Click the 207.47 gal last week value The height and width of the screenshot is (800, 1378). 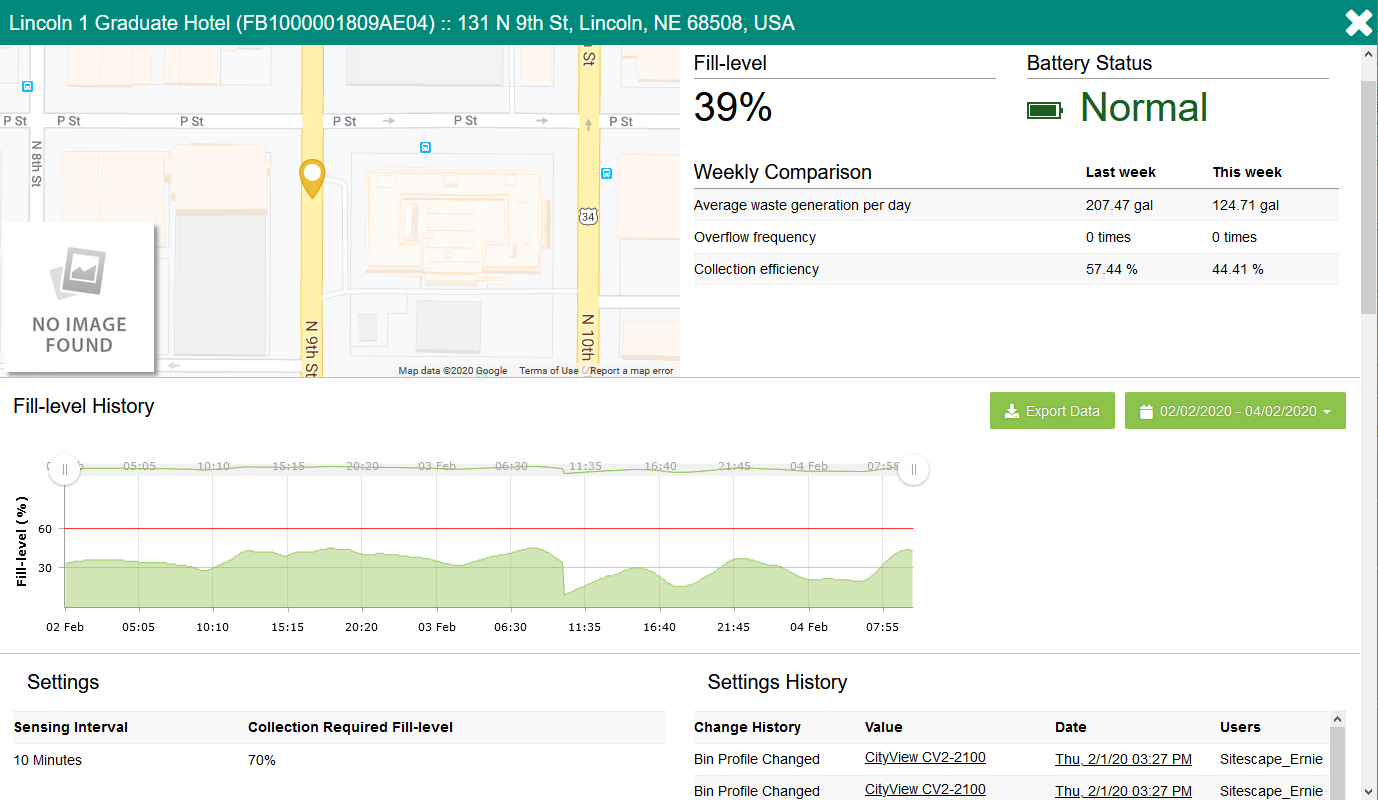pyautogui.click(x=1120, y=205)
